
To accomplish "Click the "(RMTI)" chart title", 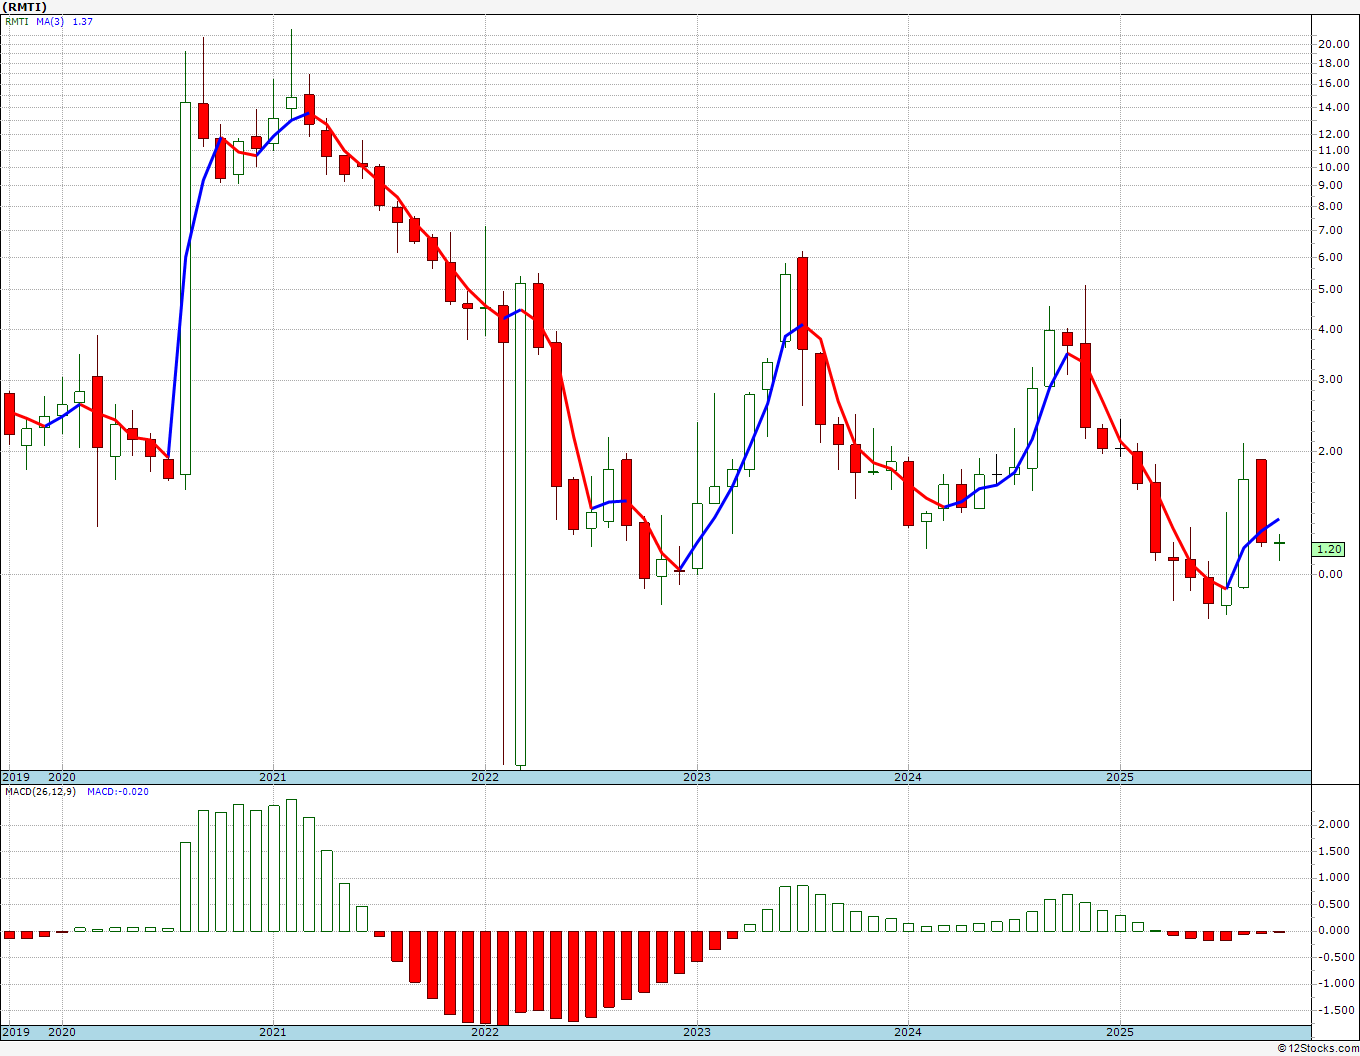I will pyautogui.click(x=25, y=7).
